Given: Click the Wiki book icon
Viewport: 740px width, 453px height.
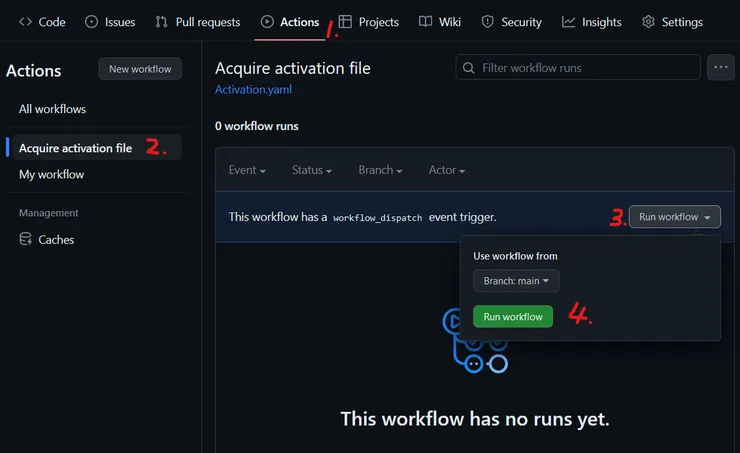Looking at the screenshot, I should [x=426, y=22].
